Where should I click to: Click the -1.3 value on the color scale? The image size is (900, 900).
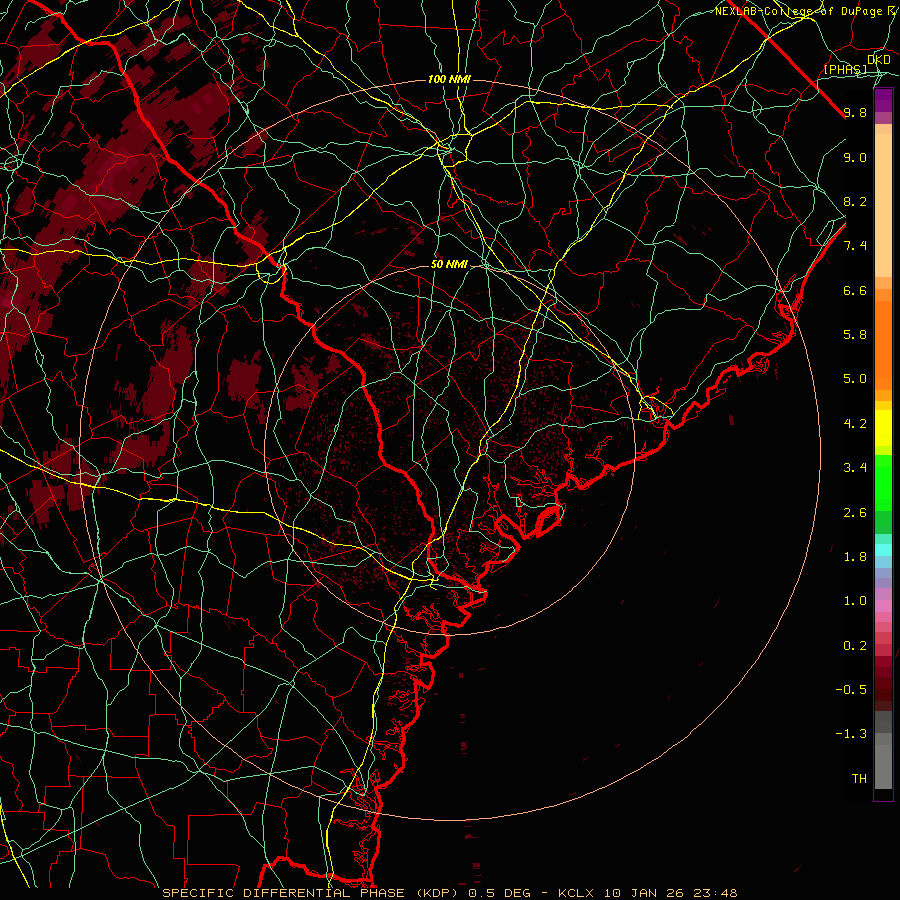tap(851, 734)
